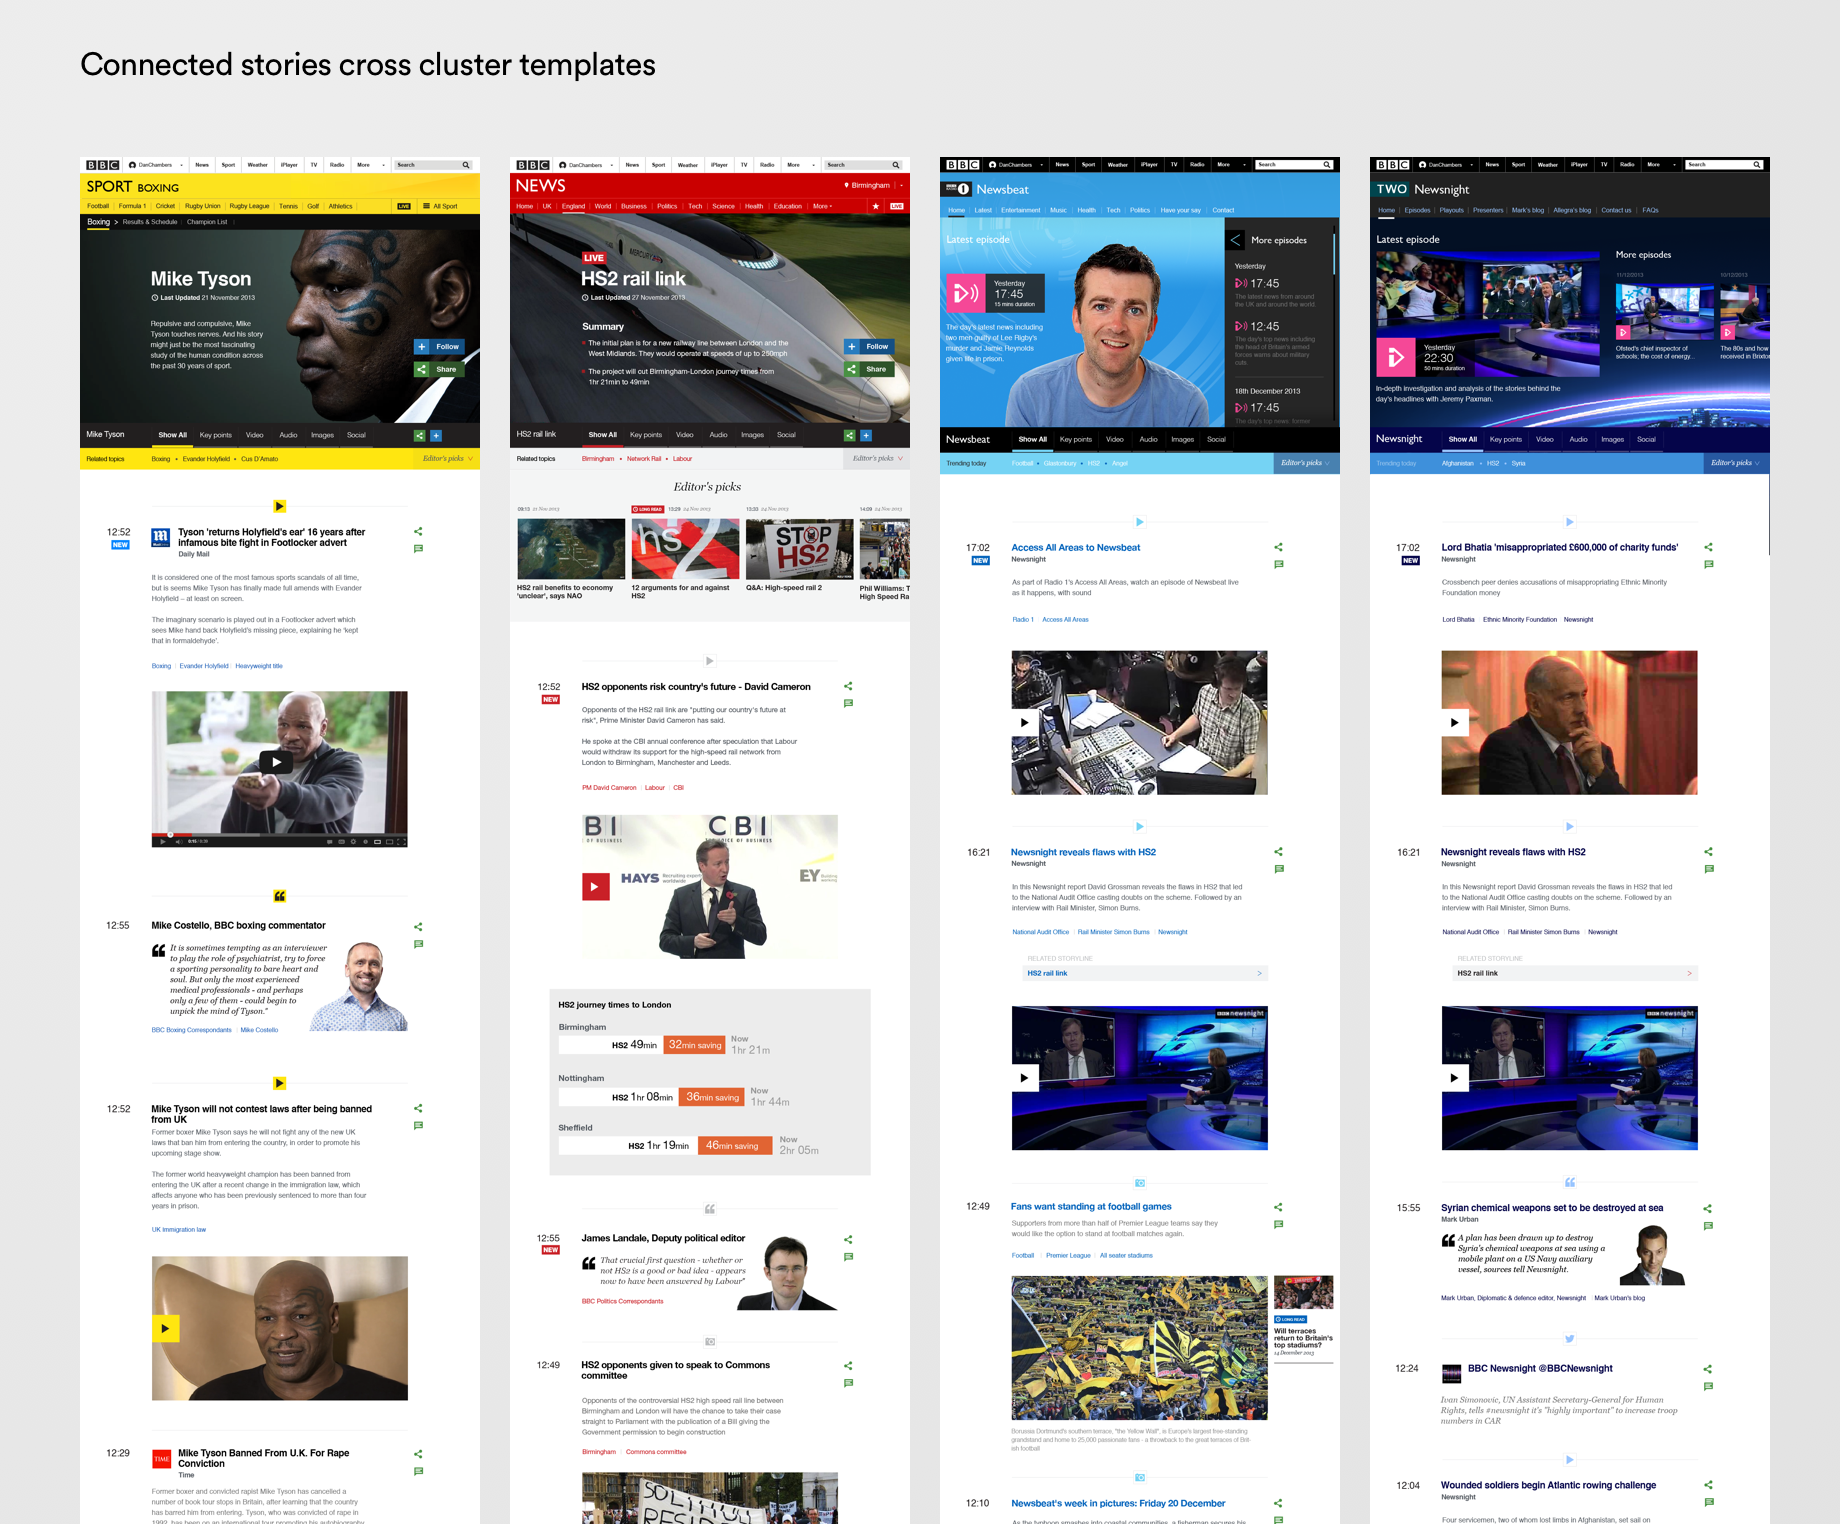This screenshot has width=1840, height=1524.
Task: Click the search magnifier on the News page
Action: [x=895, y=165]
